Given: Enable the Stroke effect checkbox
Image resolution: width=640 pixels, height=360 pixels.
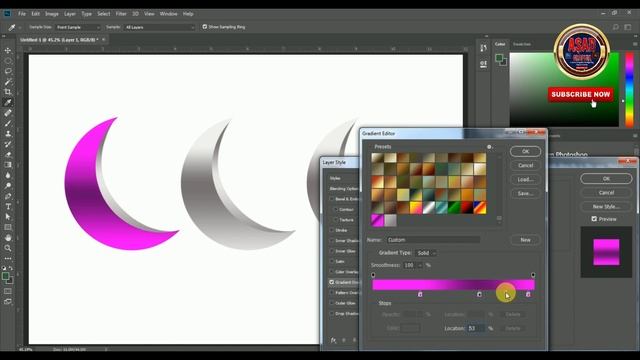Looking at the screenshot, I should [x=331, y=230].
